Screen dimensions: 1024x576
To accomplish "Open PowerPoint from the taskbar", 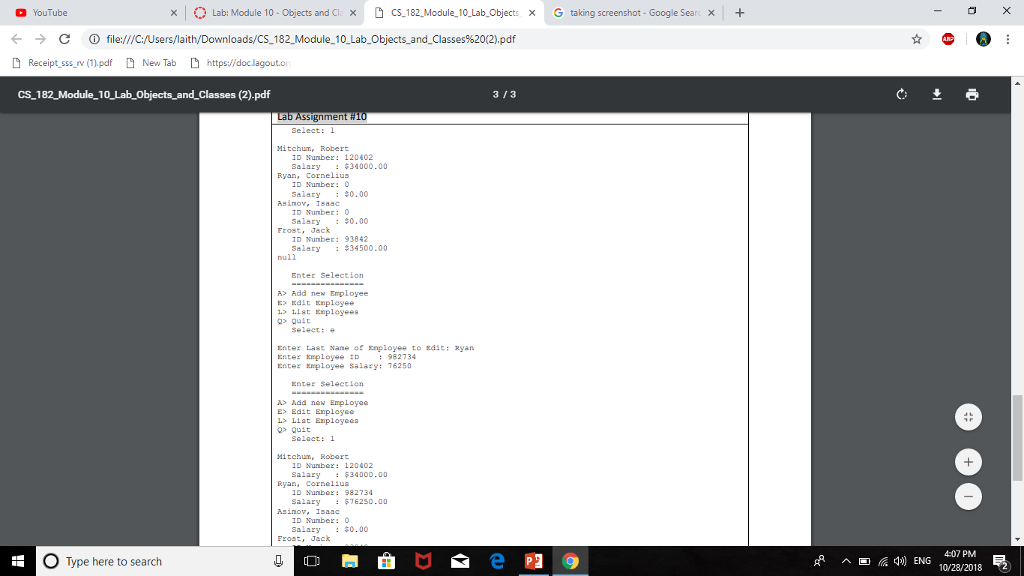I will [534, 561].
